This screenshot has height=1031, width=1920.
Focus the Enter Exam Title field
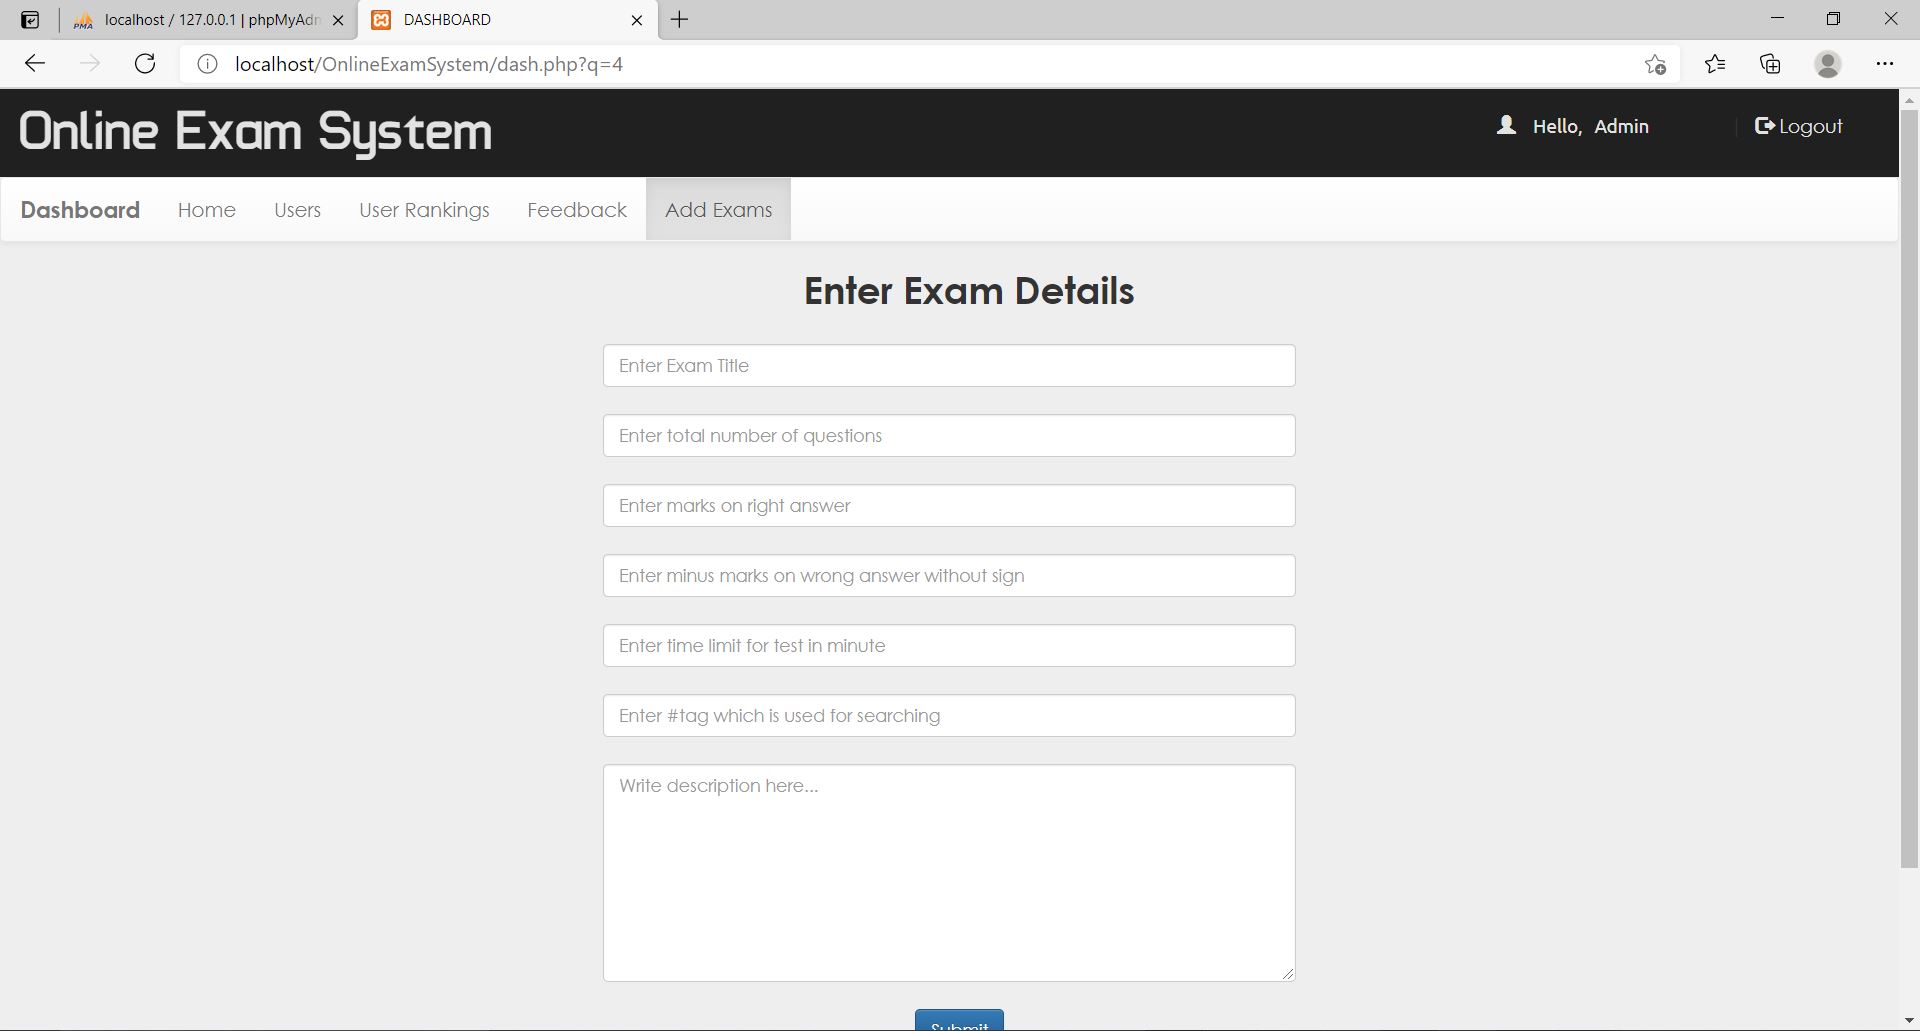coord(949,366)
